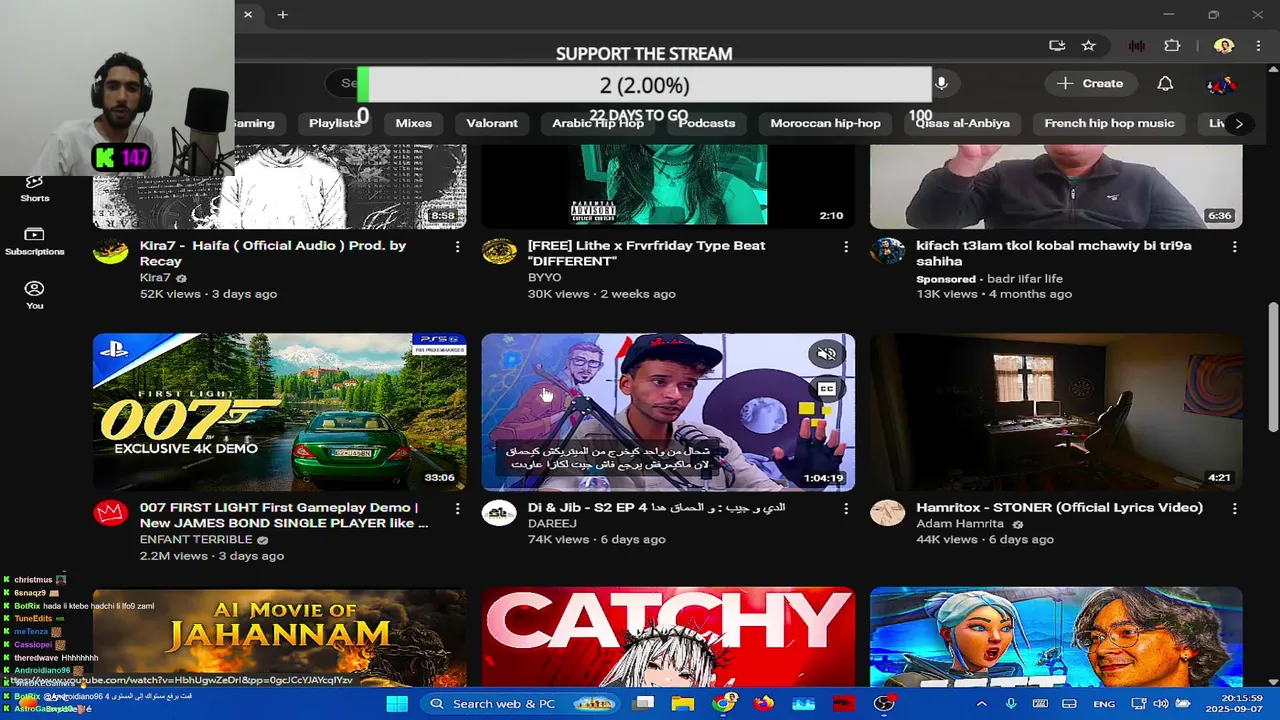Open more options for Hamritox STONER video
Image resolution: width=1280 pixels, height=720 pixels.
click(1234, 508)
